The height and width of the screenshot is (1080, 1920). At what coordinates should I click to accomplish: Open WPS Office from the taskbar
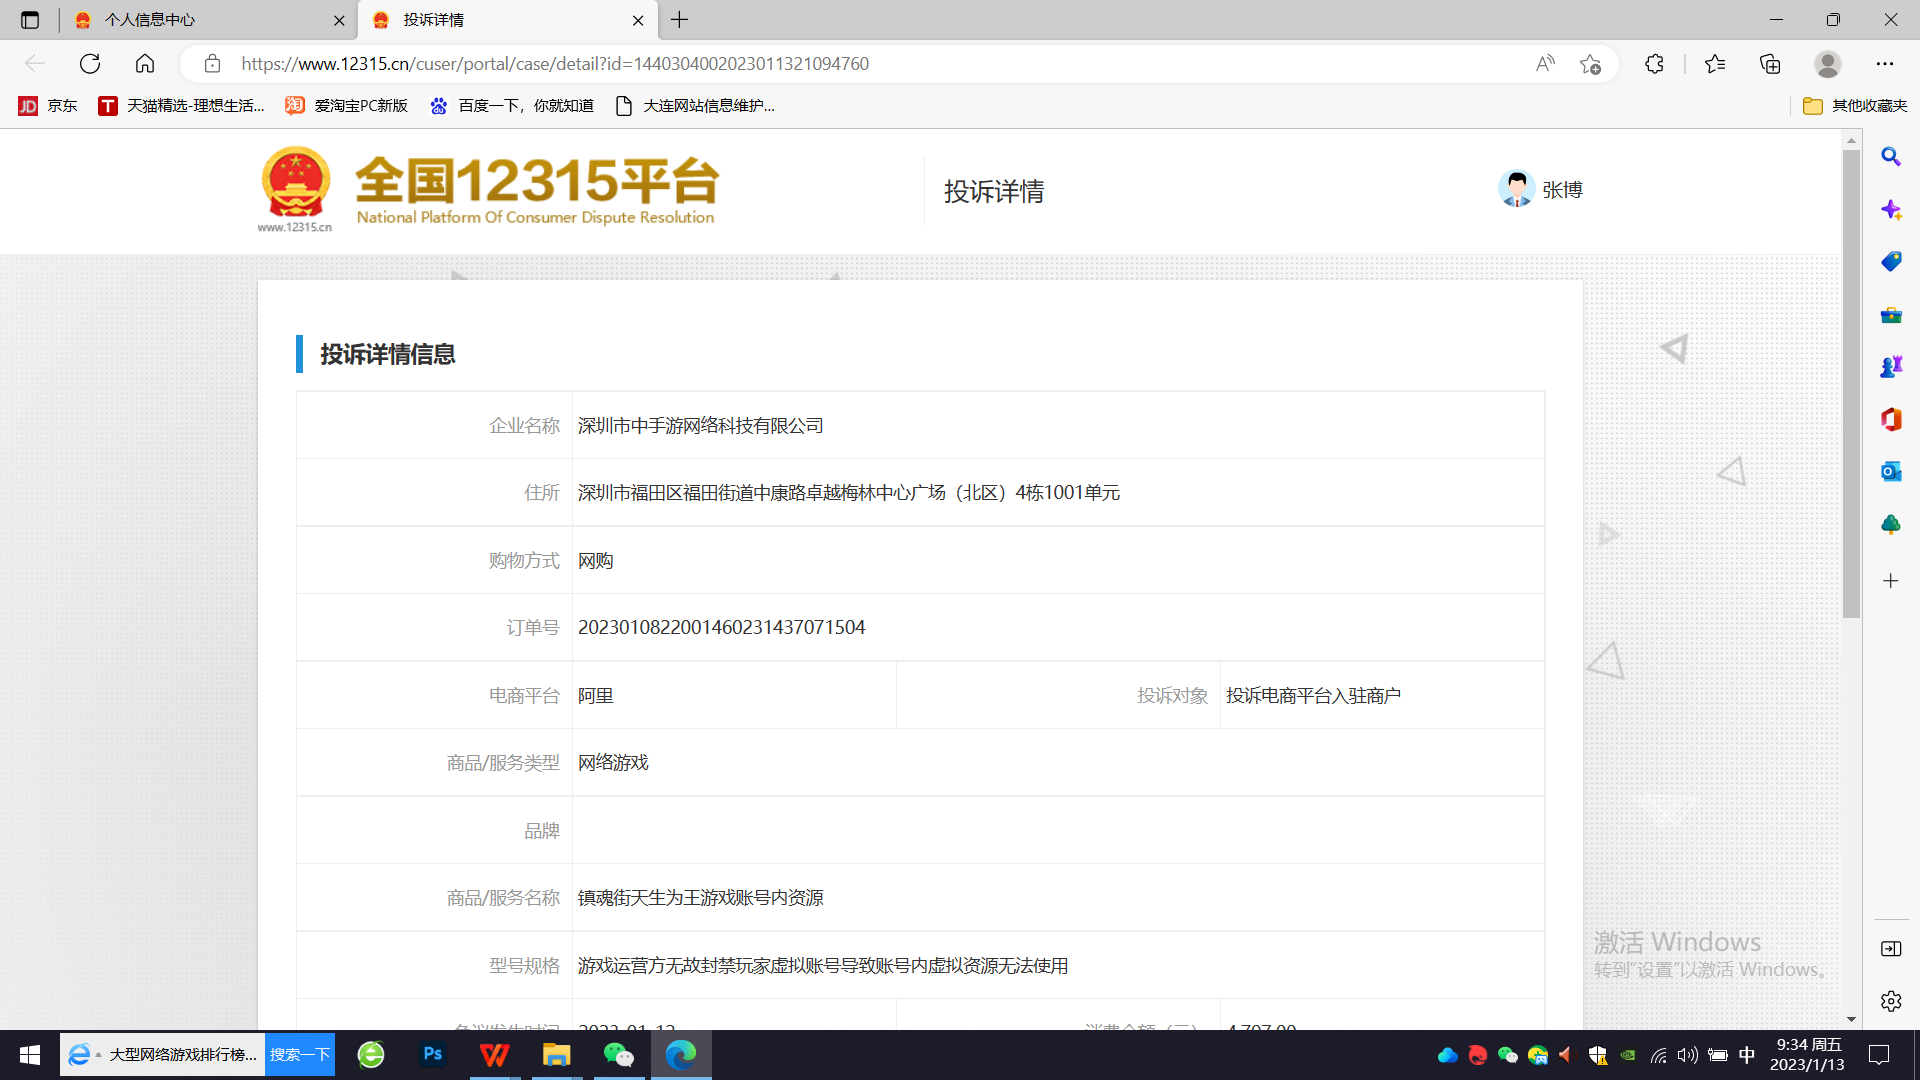tap(495, 1054)
